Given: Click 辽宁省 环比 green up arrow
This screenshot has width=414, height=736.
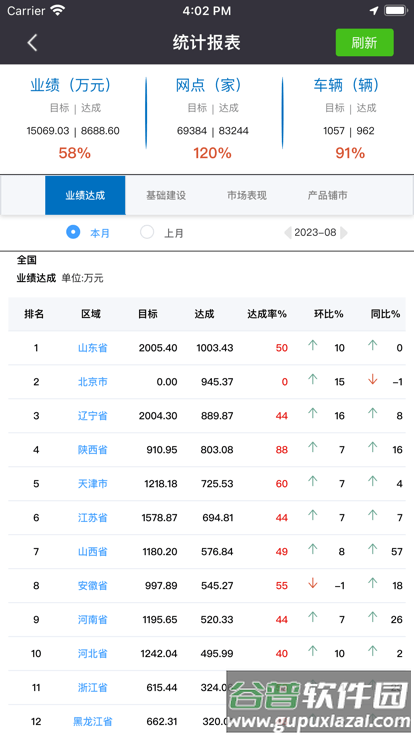Looking at the screenshot, I should (x=313, y=413).
